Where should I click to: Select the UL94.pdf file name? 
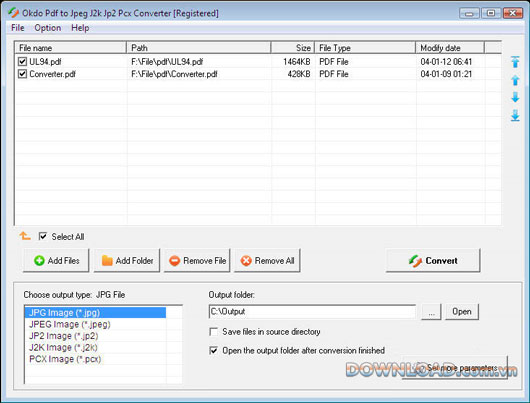point(45,62)
